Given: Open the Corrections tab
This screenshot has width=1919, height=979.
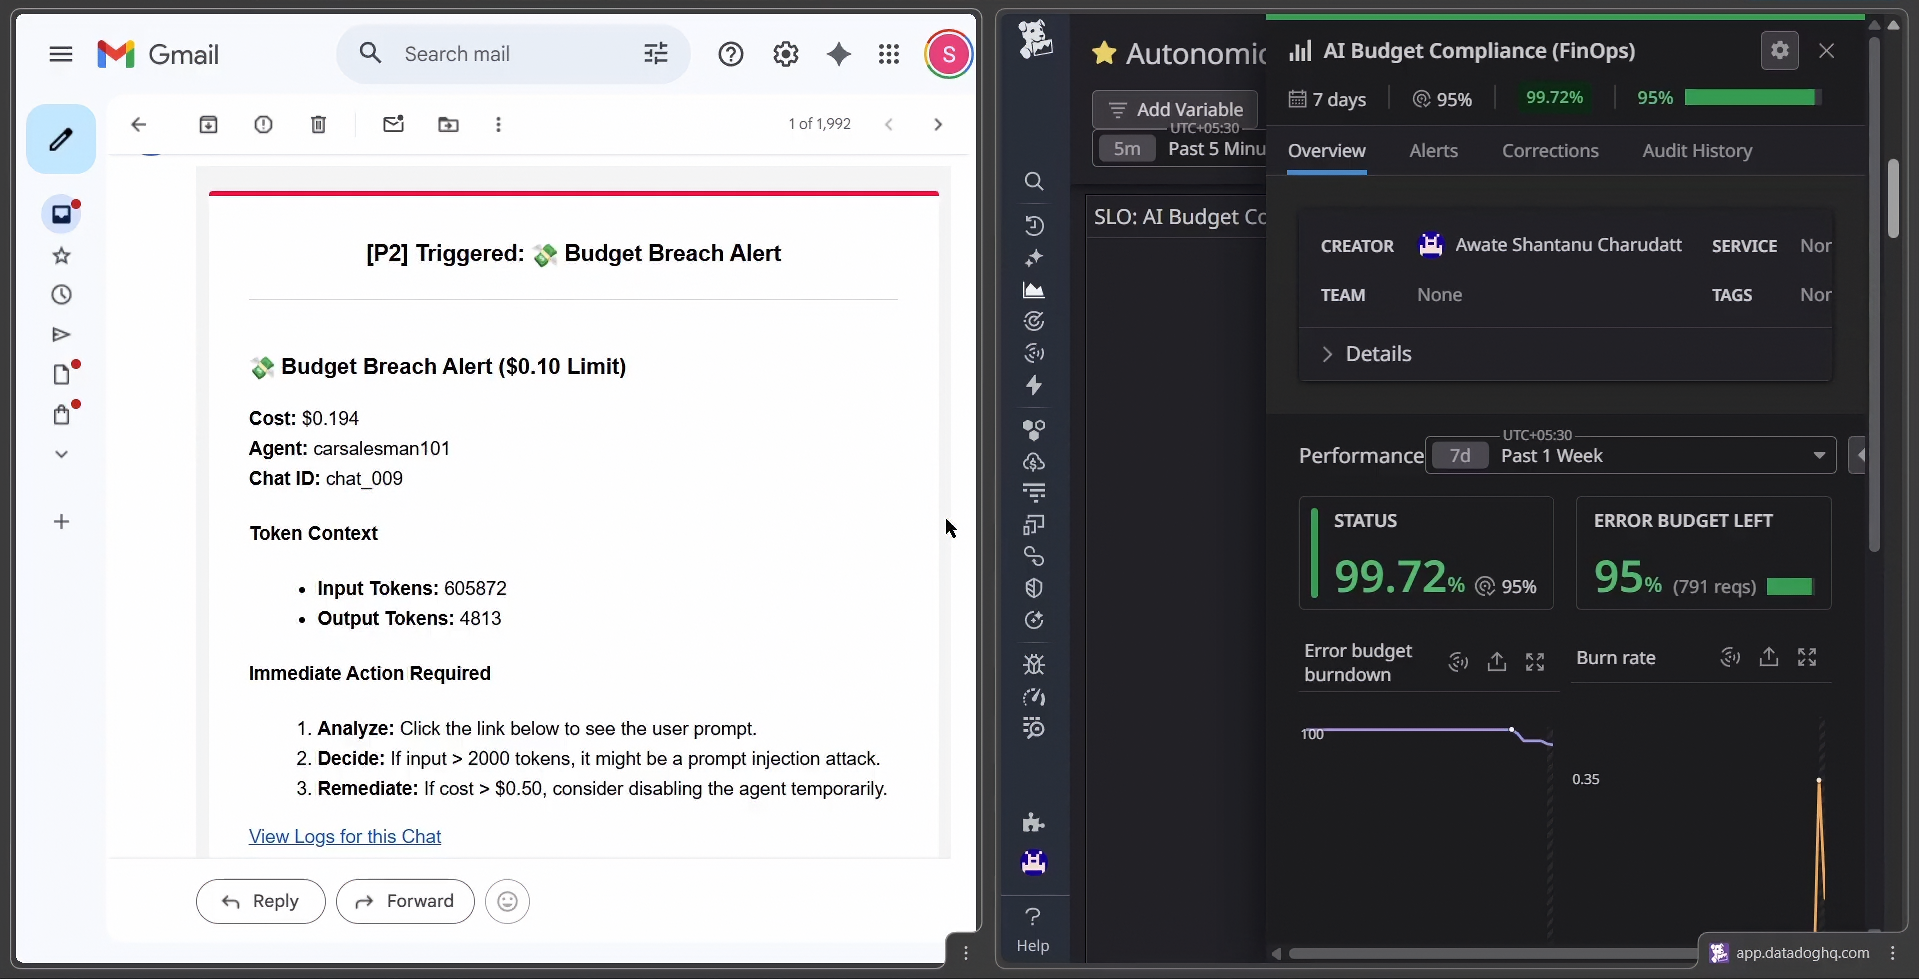Looking at the screenshot, I should pyautogui.click(x=1550, y=151).
